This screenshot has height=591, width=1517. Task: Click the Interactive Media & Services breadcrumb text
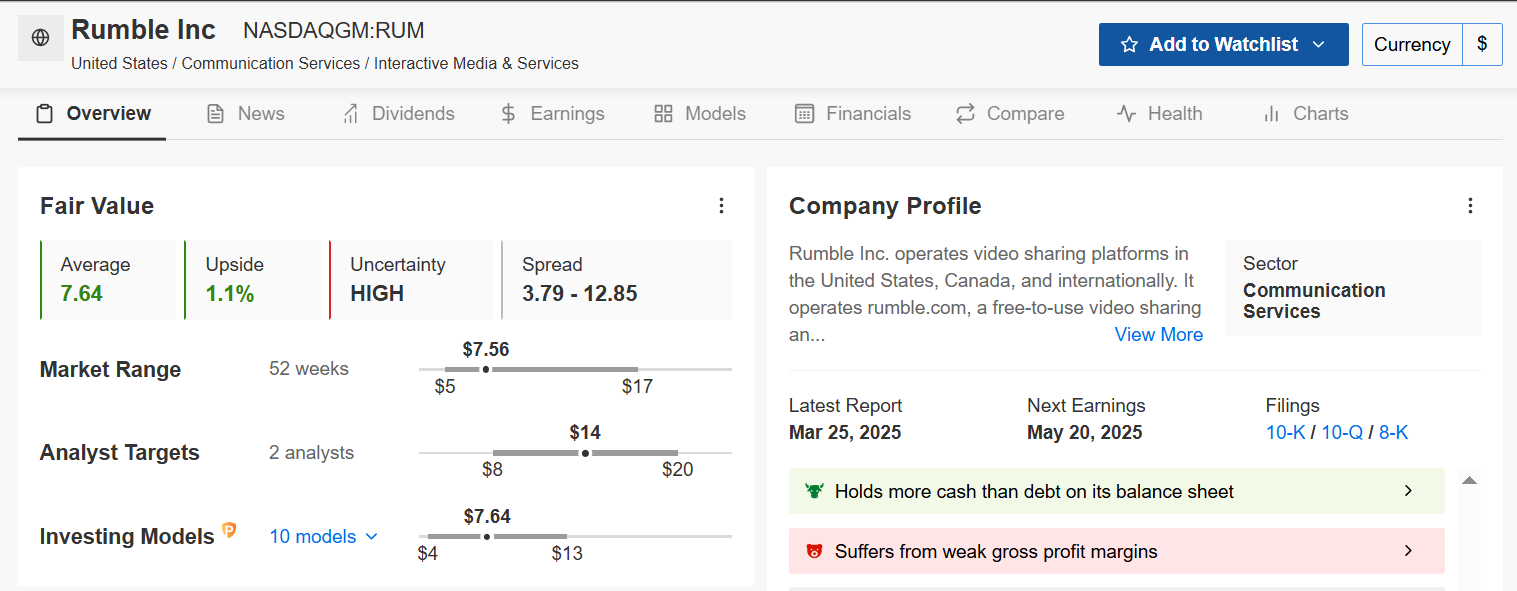point(477,64)
